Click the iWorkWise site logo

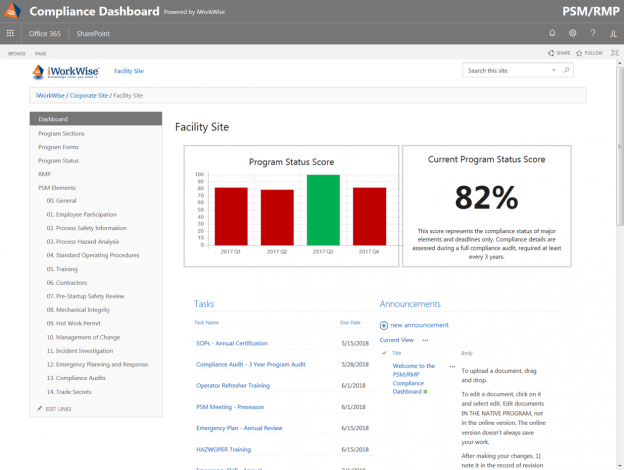69,72
